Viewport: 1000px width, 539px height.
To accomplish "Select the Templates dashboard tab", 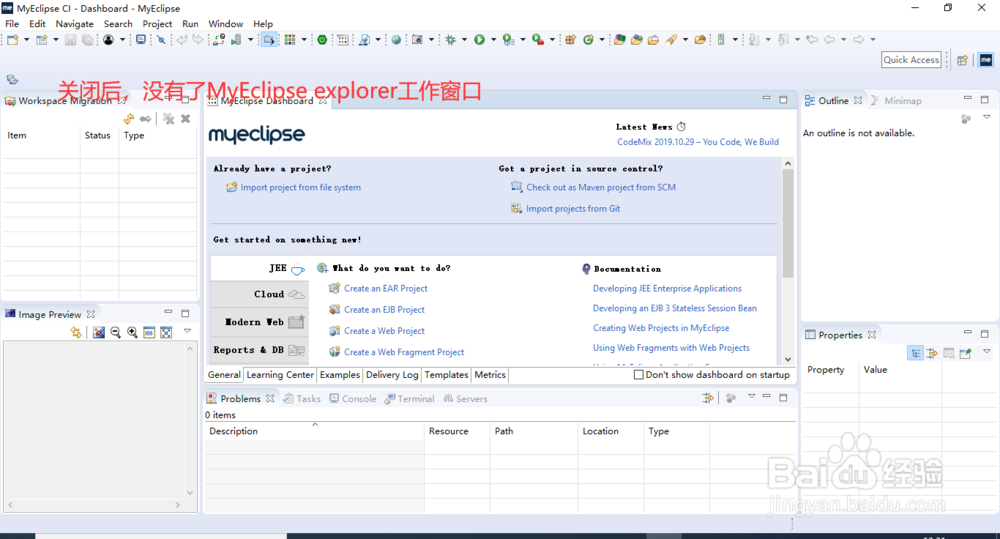I will coord(446,375).
